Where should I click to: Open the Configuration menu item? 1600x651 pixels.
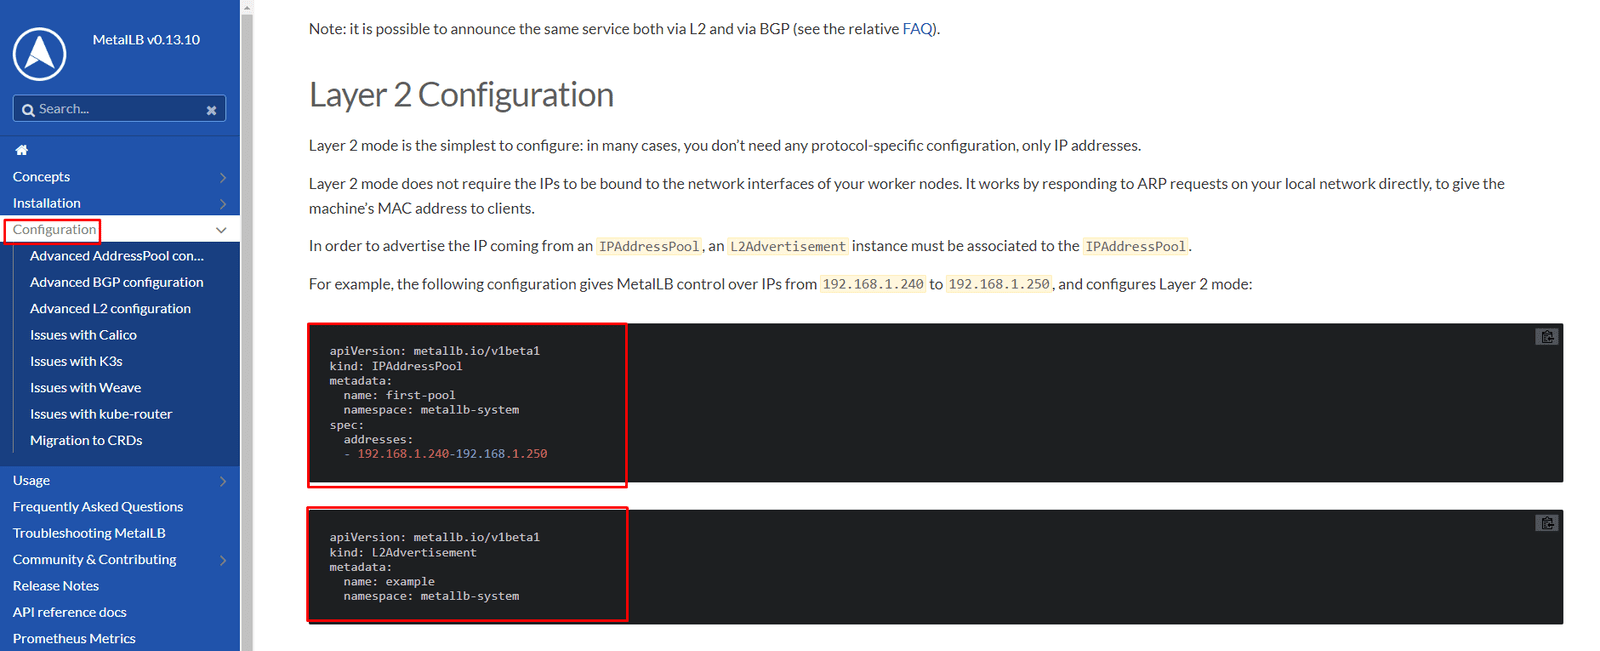pos(54,230)
